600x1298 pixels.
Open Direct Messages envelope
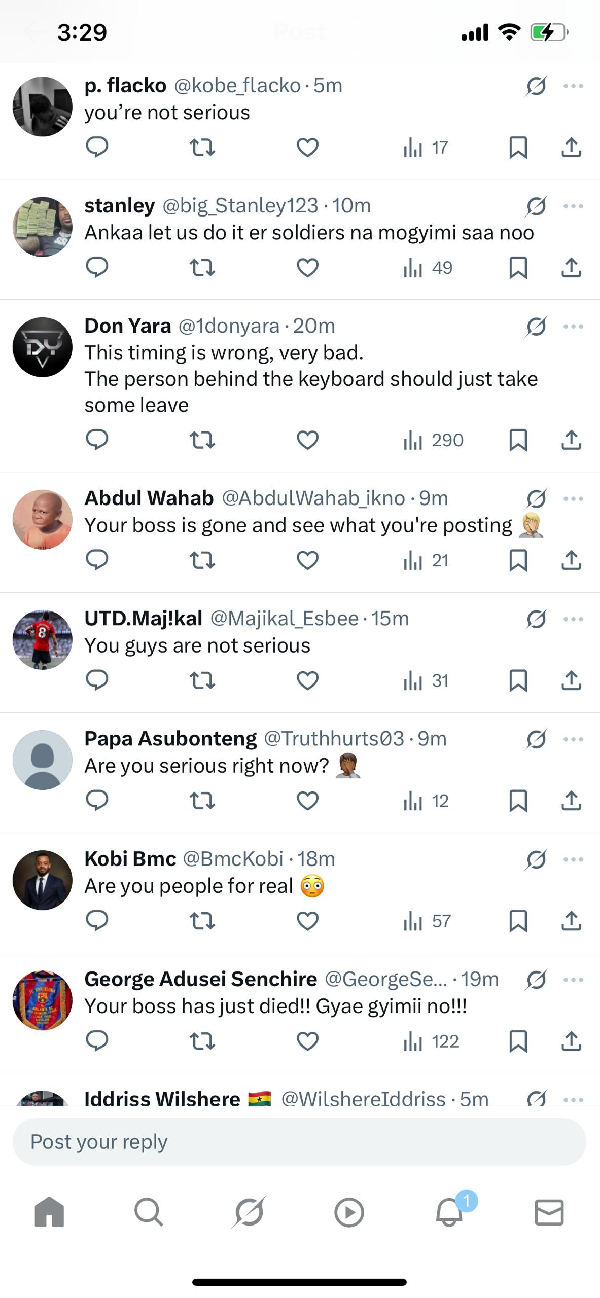click(549, 1212)
